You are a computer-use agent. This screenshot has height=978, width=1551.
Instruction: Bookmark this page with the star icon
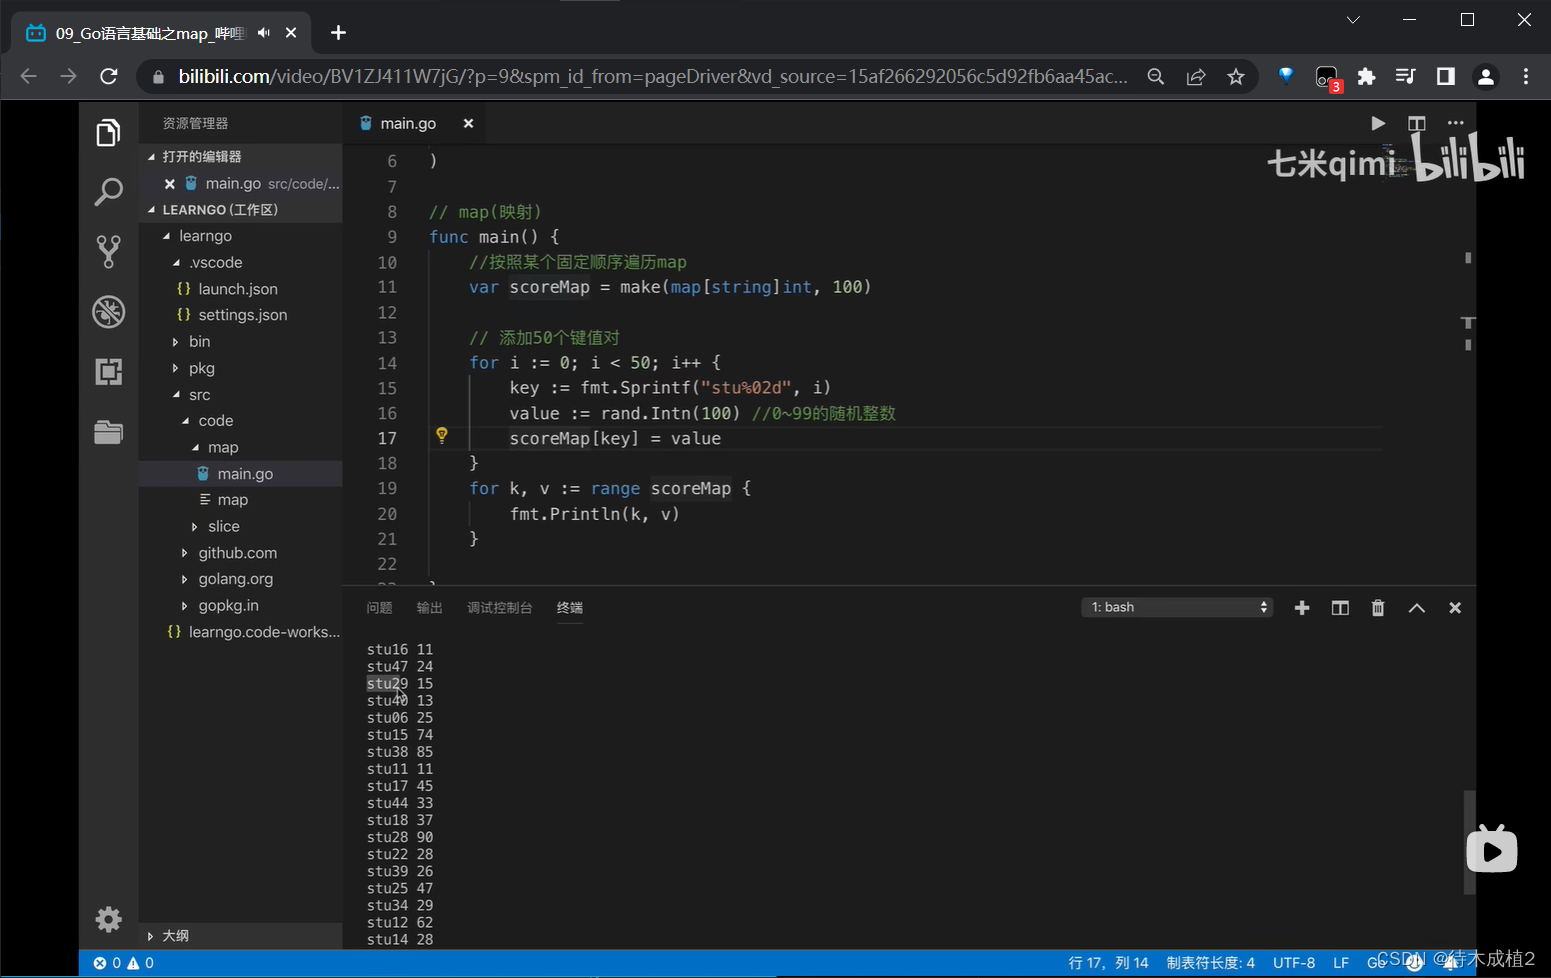1236,77
